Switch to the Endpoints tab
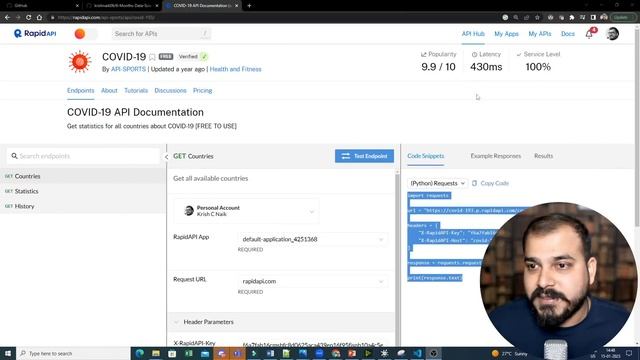The image size is (640, 360). pyautogui.click(x=80, y=91)
